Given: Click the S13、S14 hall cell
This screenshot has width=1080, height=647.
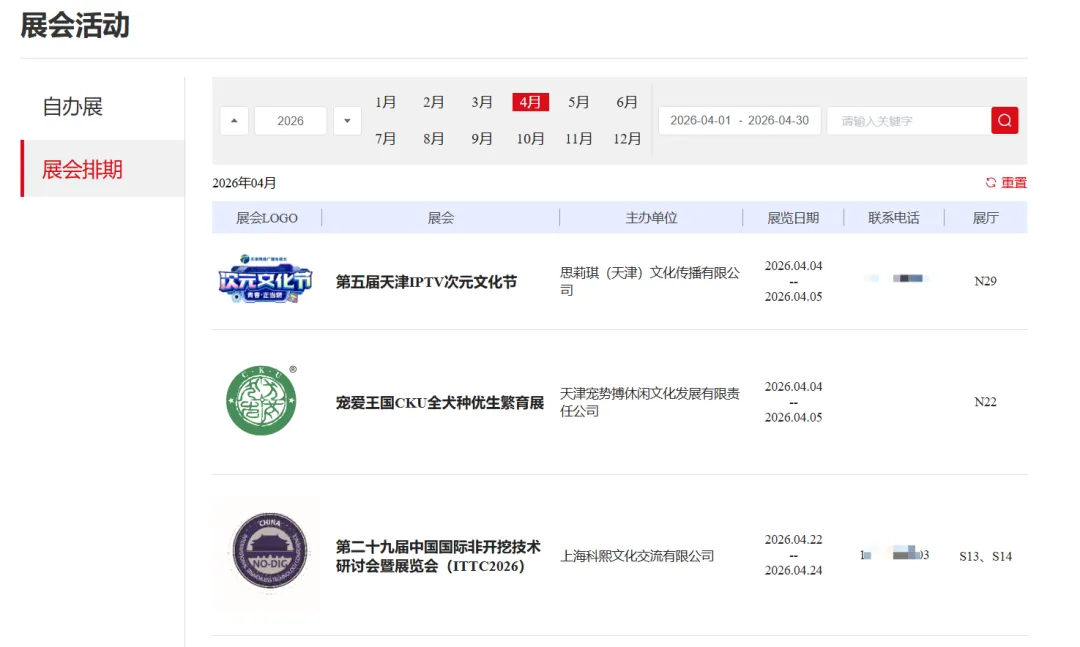Looking at the screenshot, I should [985, 556].
